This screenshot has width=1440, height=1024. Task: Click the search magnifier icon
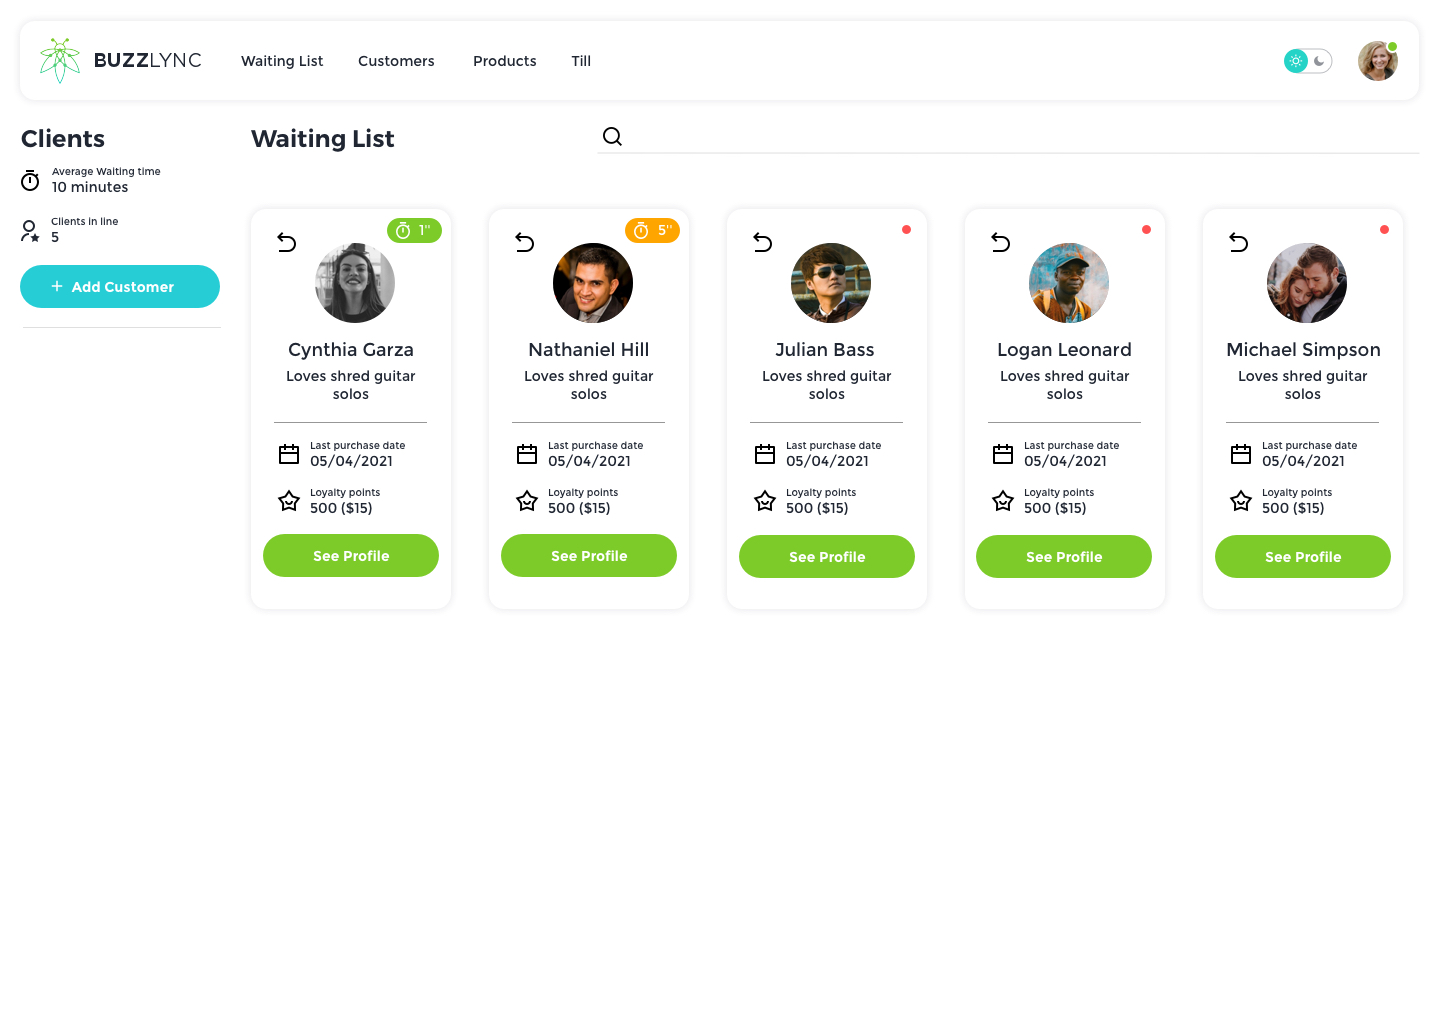613,137
